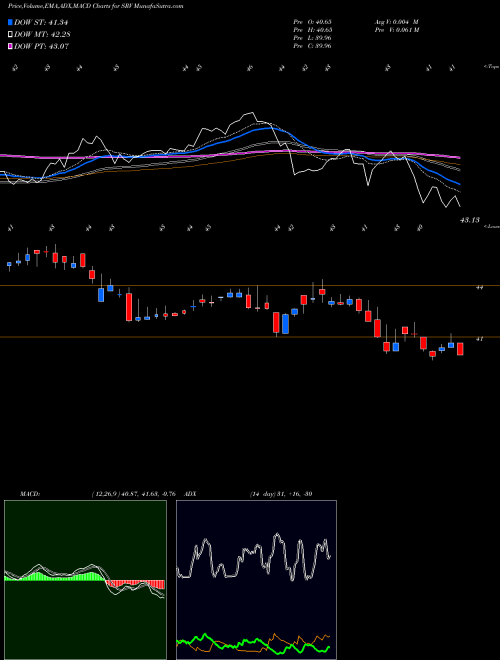This screenshot has width=500, height=660.
Task: Click the 'Pre L: 39.96' low value
Action: click(x=312, y=38)
